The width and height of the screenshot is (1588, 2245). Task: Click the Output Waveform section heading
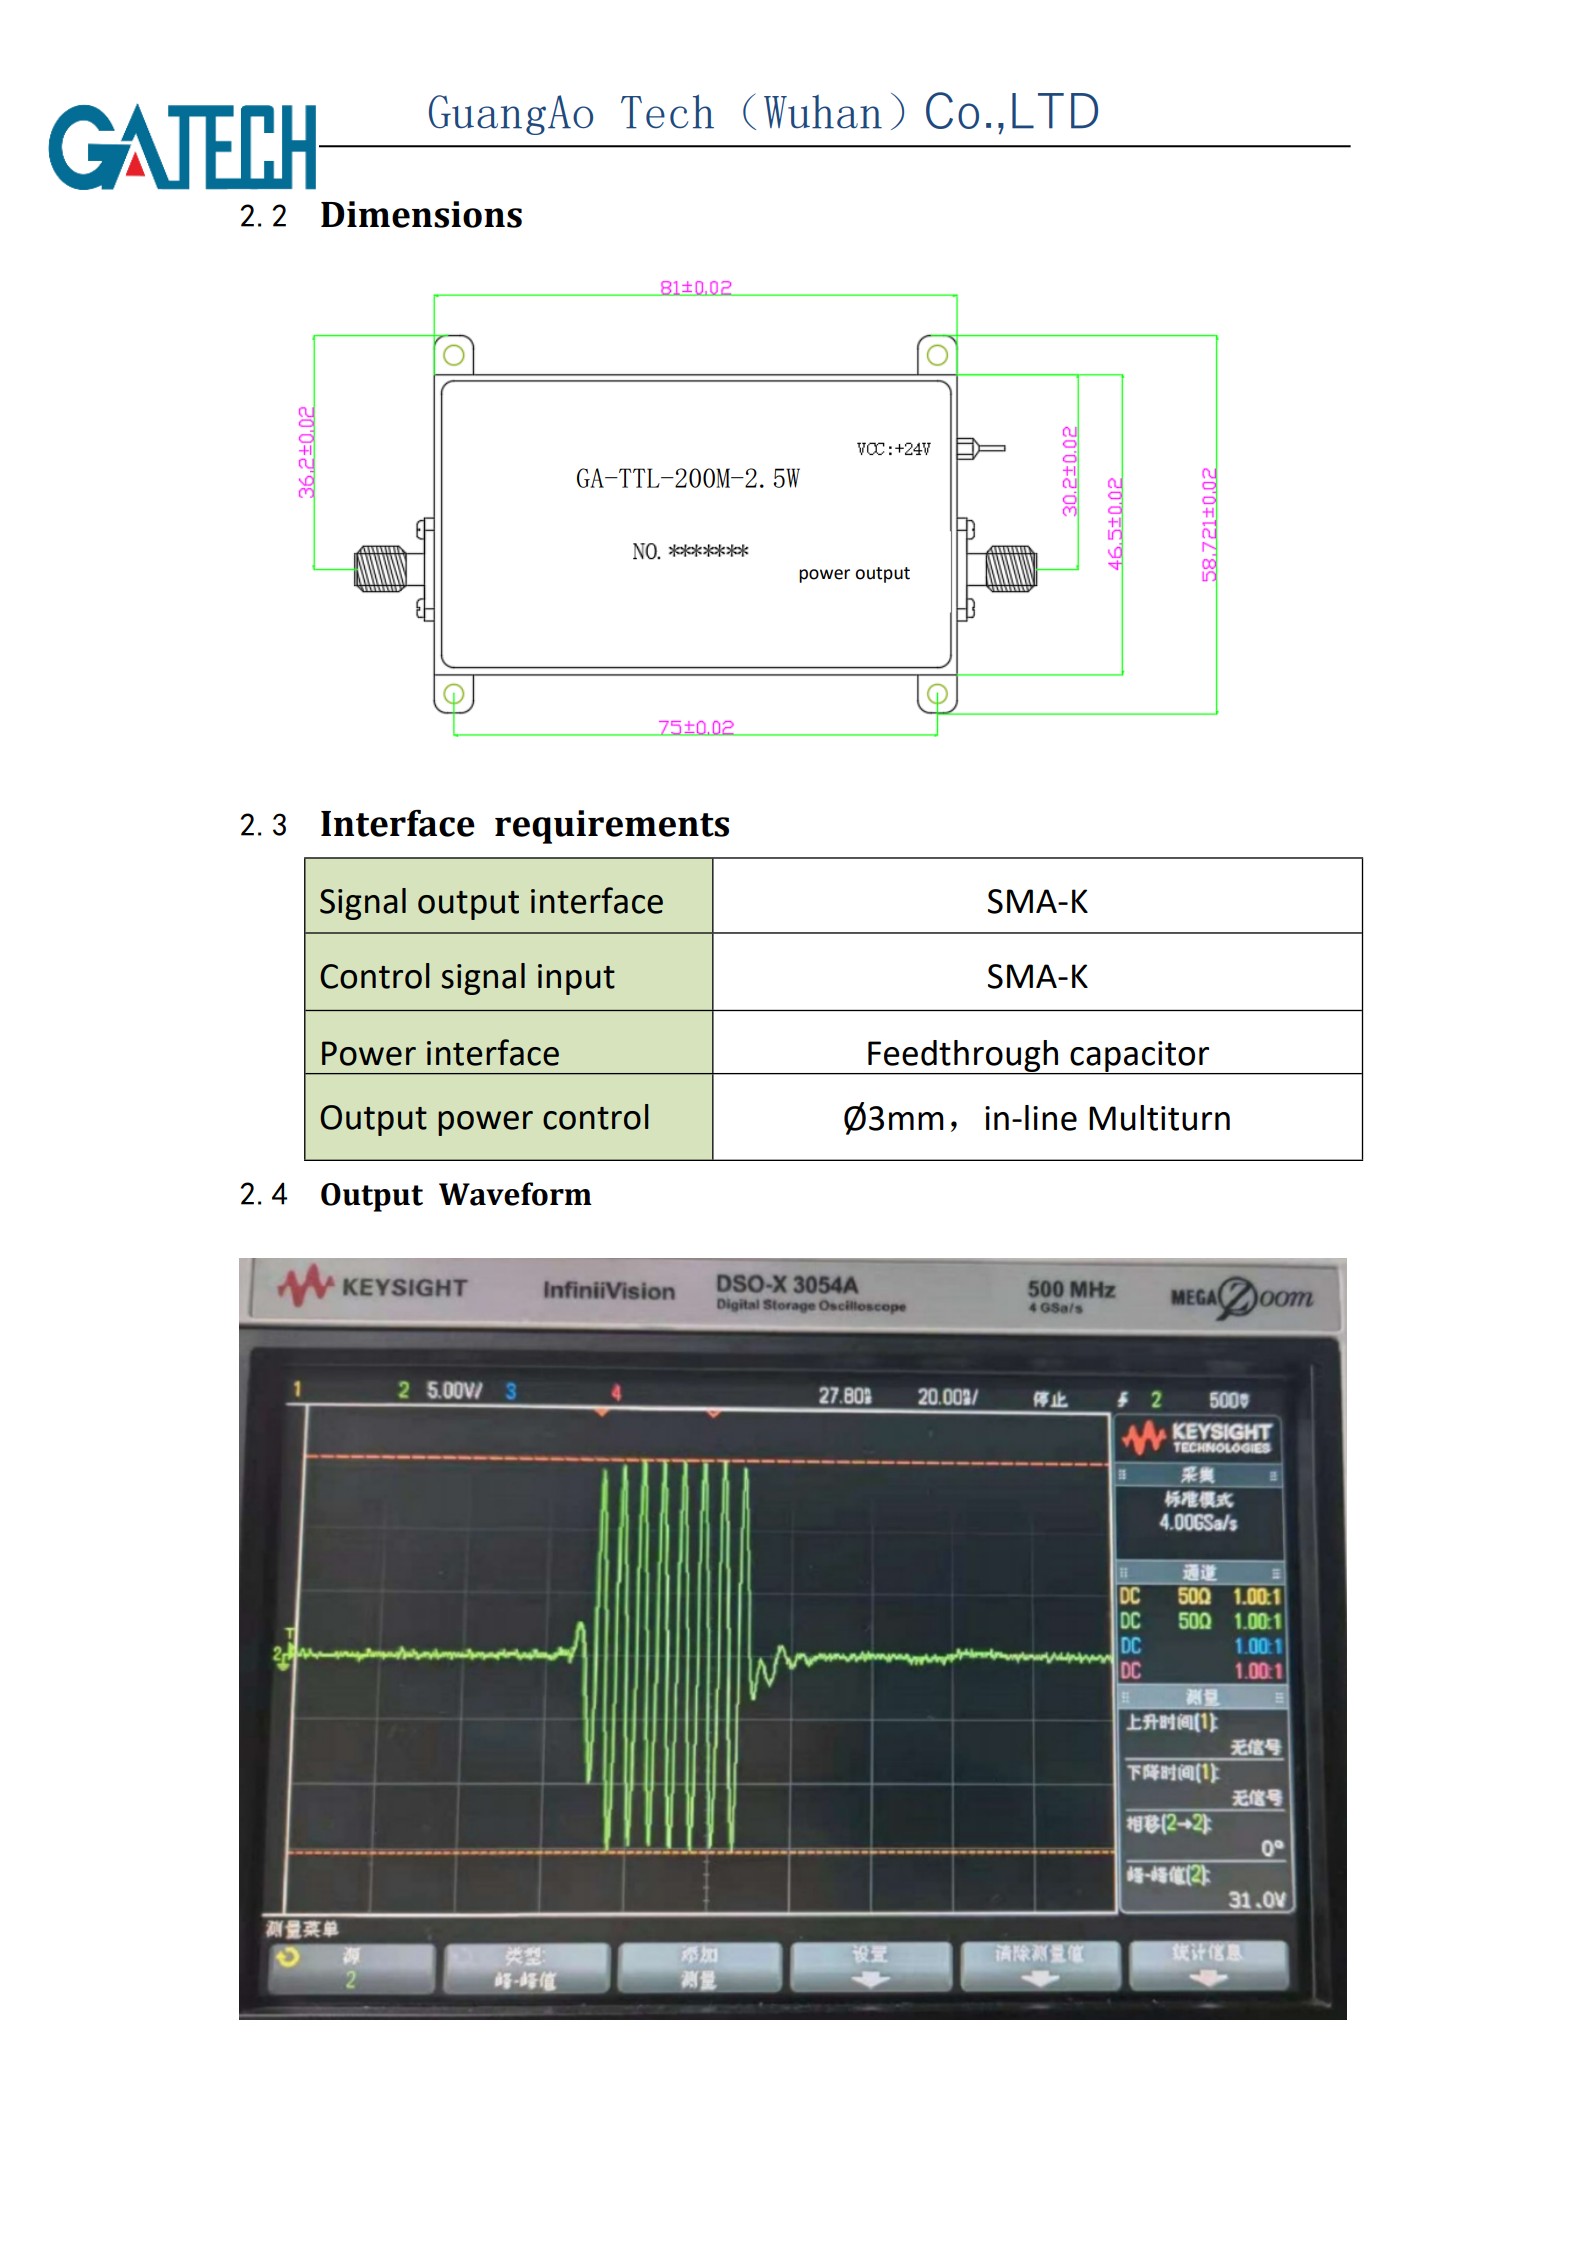(x=455, y=1195)
